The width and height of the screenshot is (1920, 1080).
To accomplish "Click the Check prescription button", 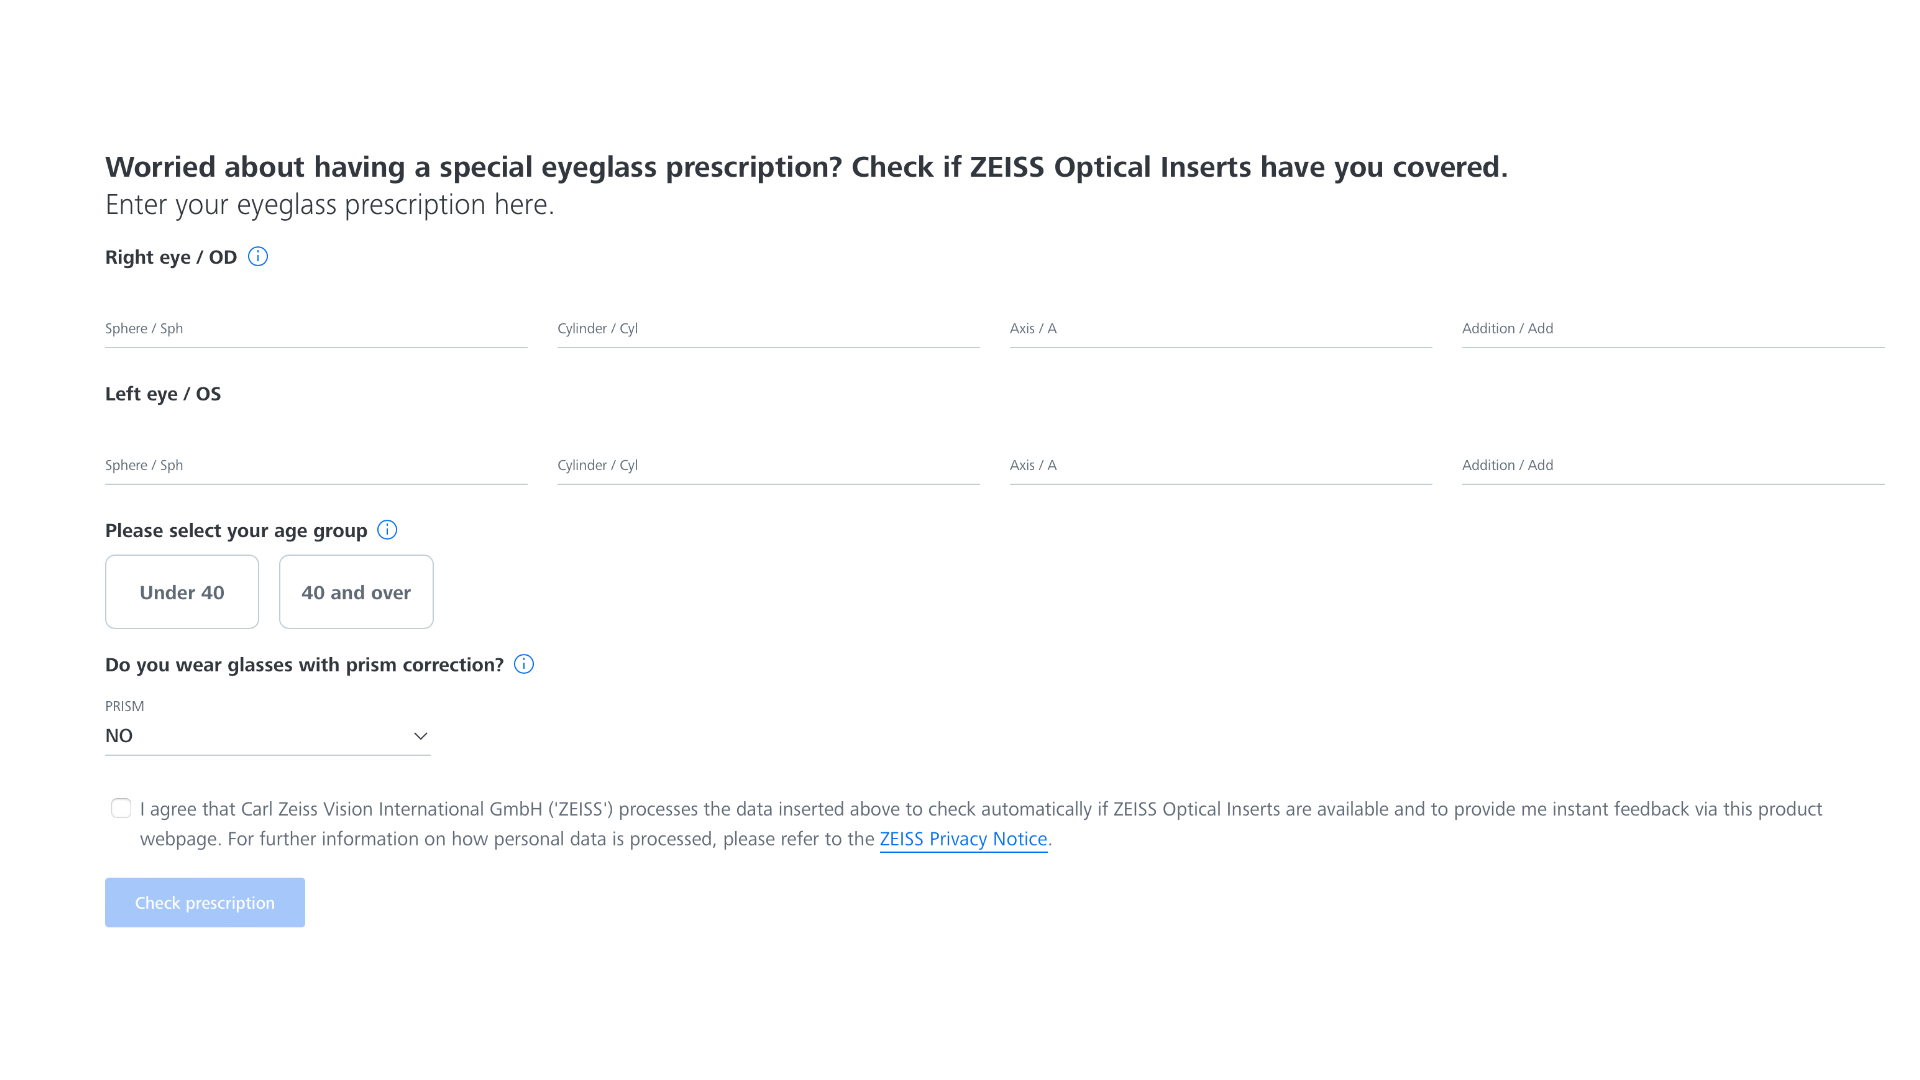I will [203, 902].
